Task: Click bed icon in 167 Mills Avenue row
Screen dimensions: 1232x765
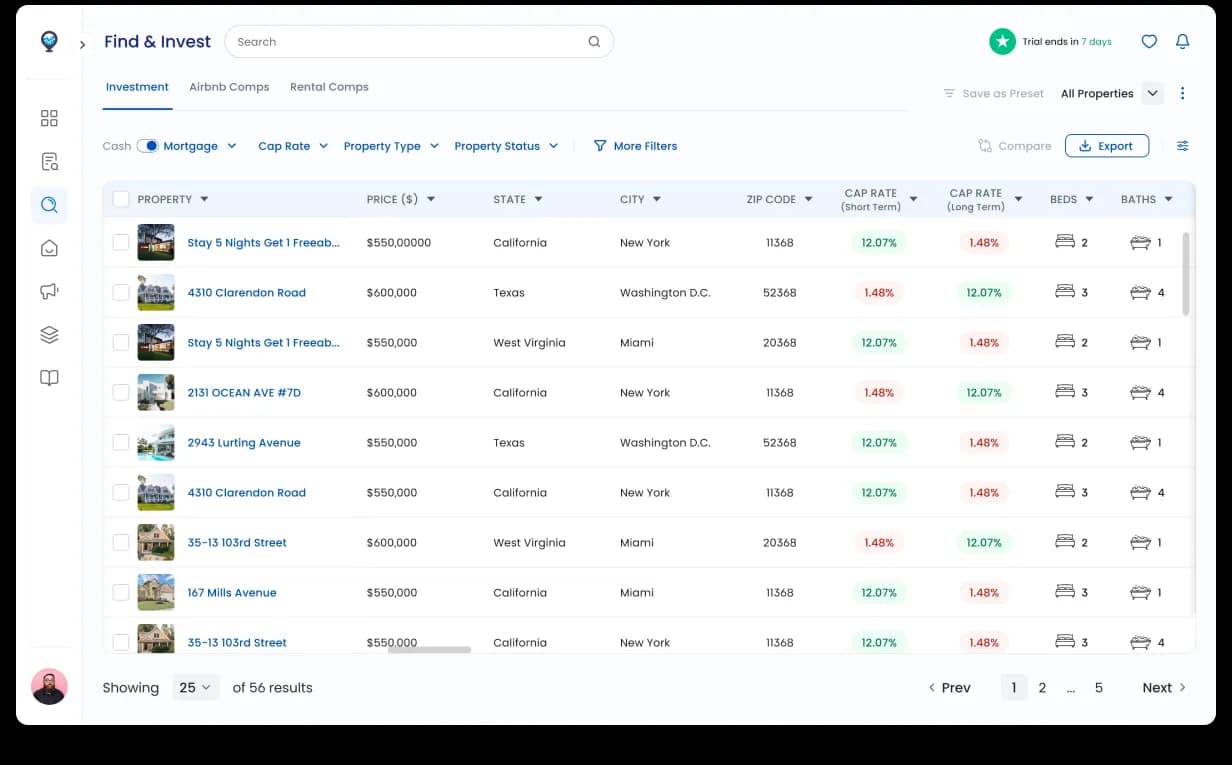Action: tap(1065, 592)
